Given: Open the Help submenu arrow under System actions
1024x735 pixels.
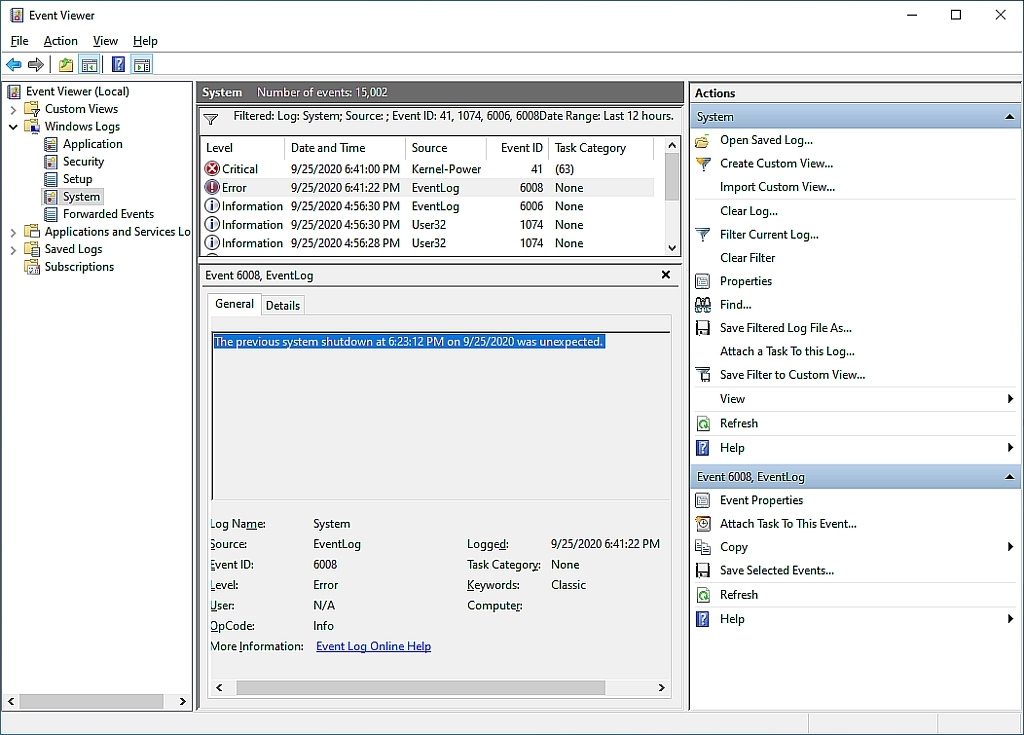Looking at the screenshot, I should (x=1010, y=448).
